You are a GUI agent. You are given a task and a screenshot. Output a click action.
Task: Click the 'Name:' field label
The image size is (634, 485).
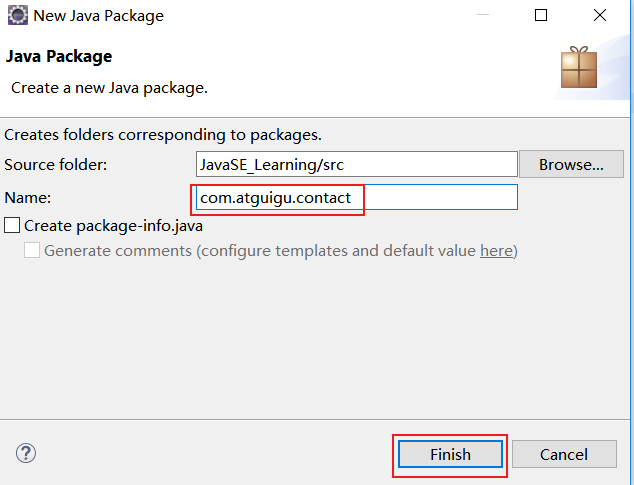pyautogui.click(x=28, y=198)
